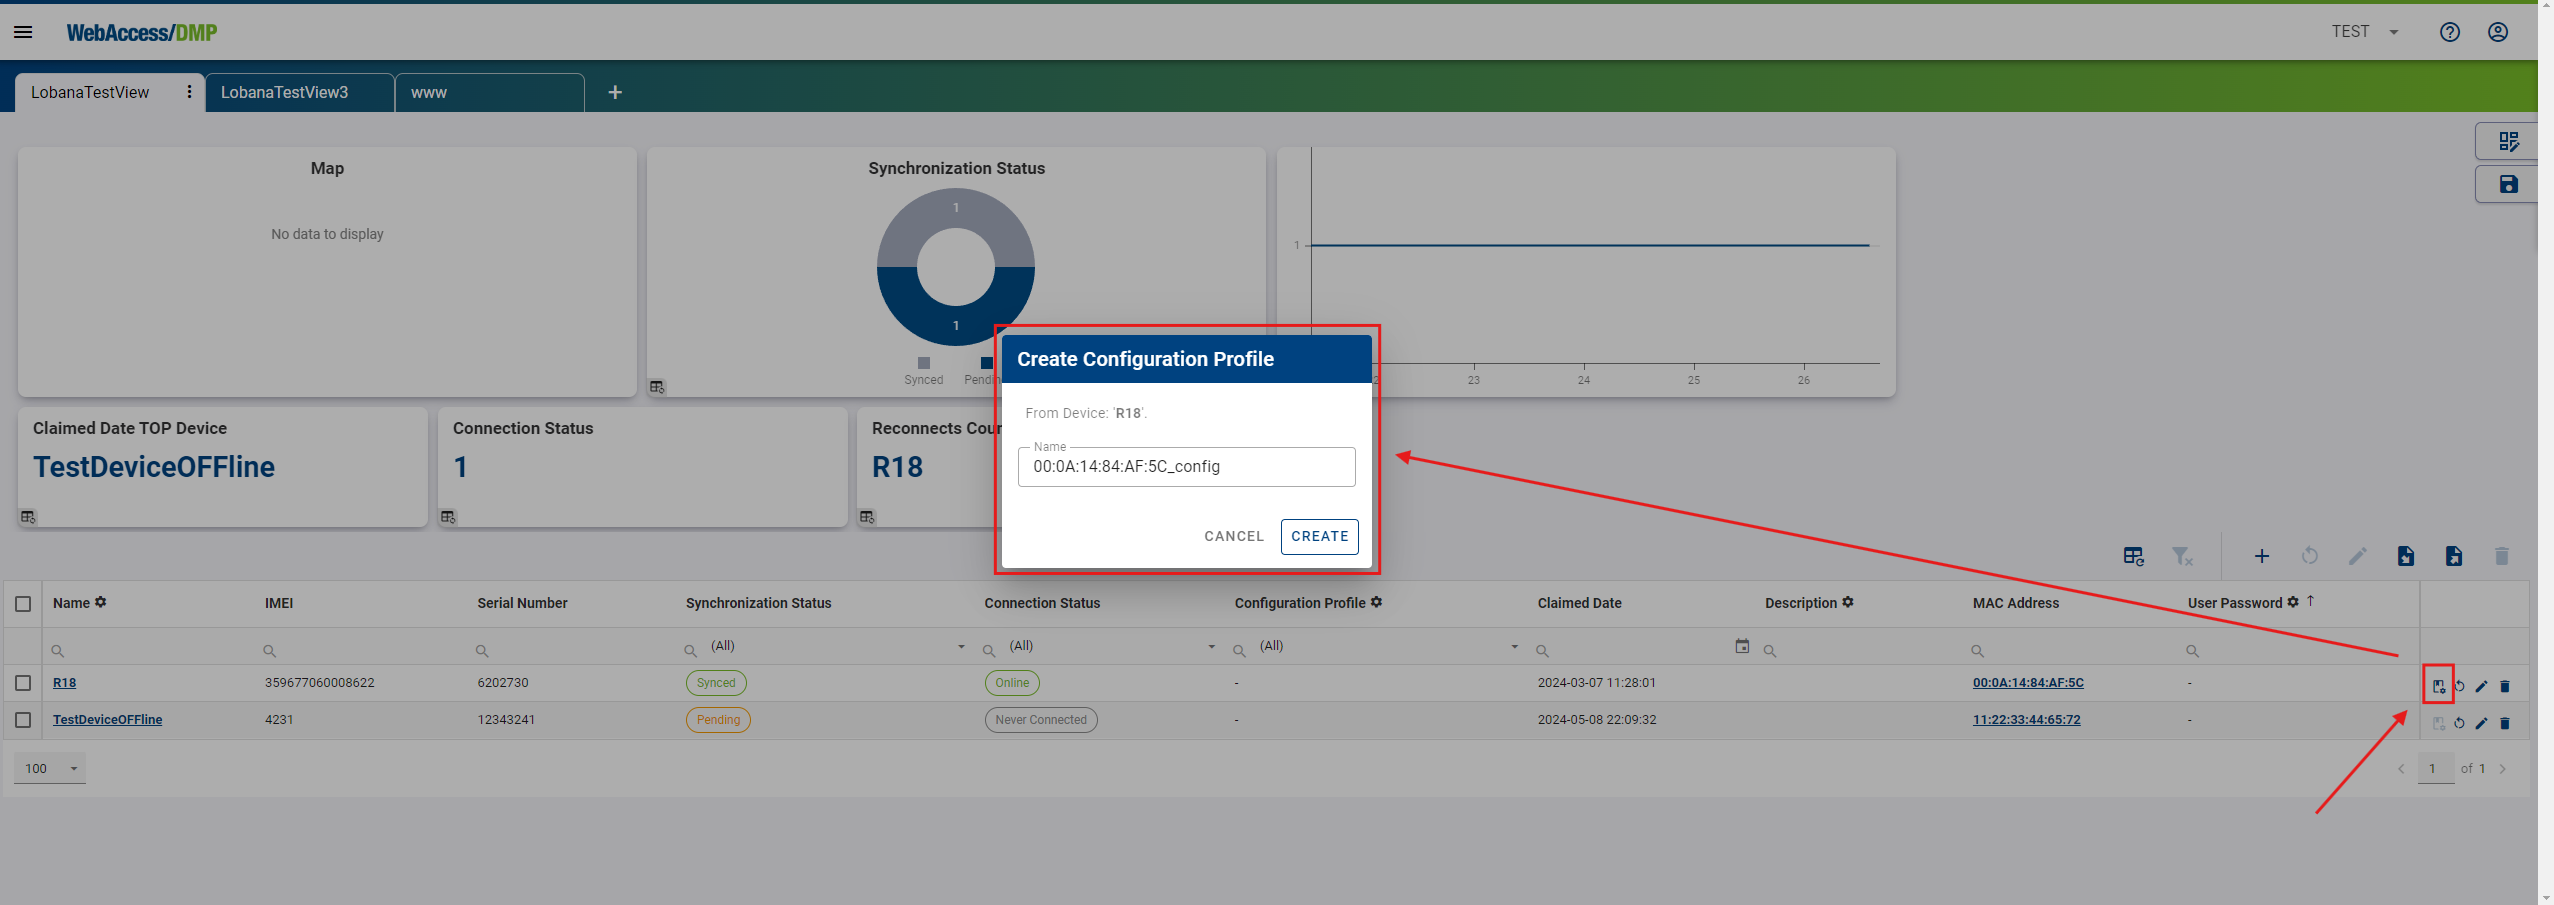Refresh the device table with the table-refresh icon

2134,556
